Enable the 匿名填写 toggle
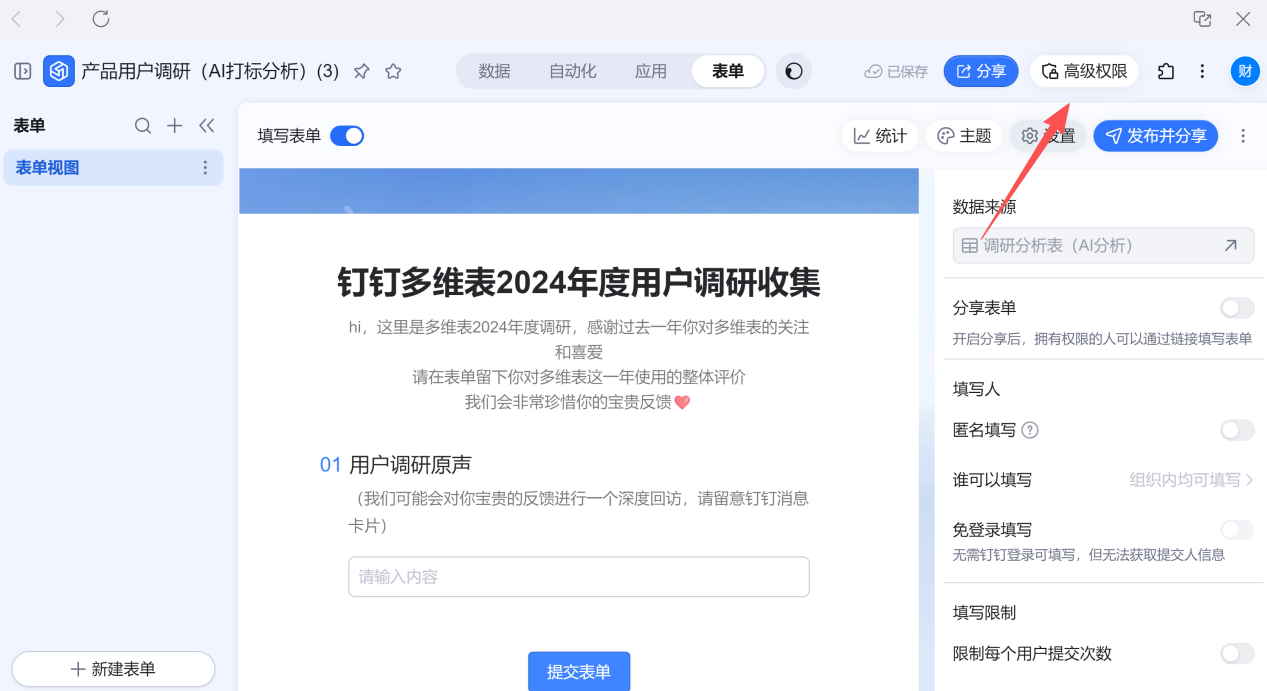Screen dimensions: 1267x691 [1237, 430]
